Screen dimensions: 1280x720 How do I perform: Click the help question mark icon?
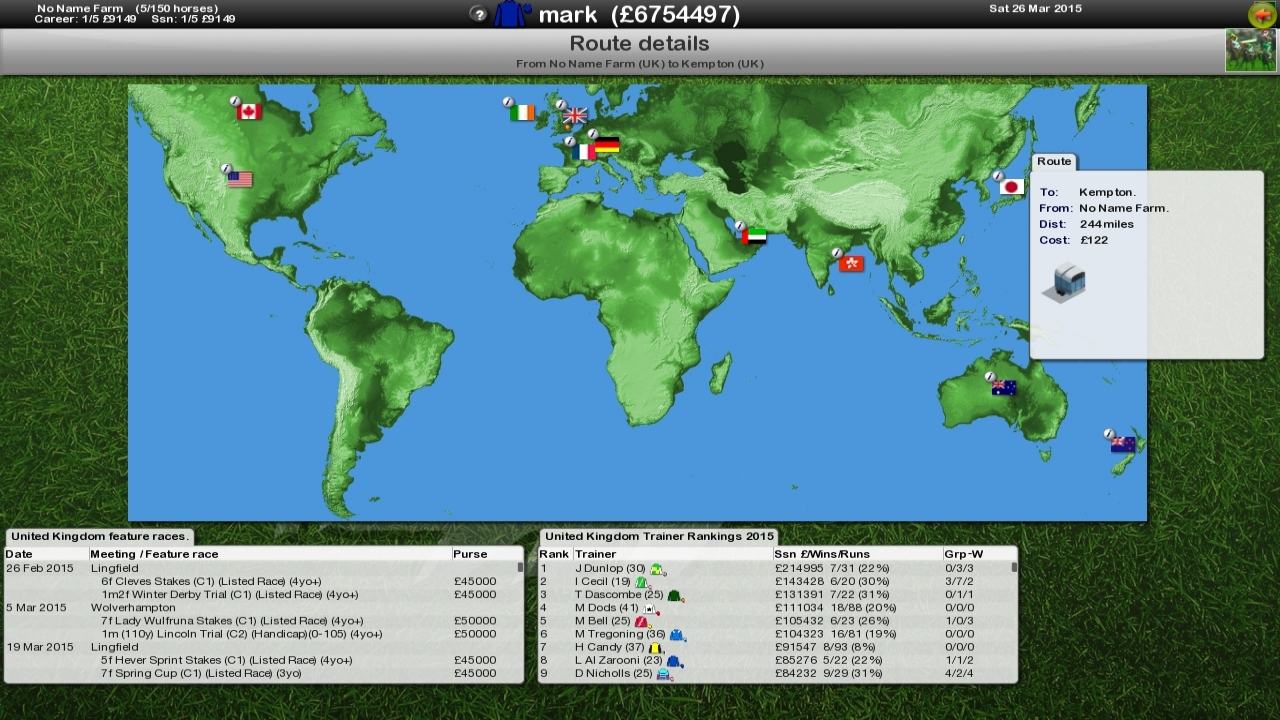[479, 14]
